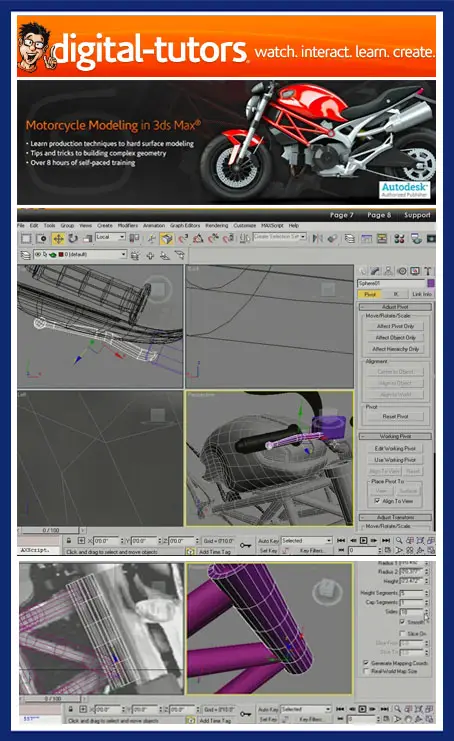Switch to Display command panel tab

click(415, 271)
